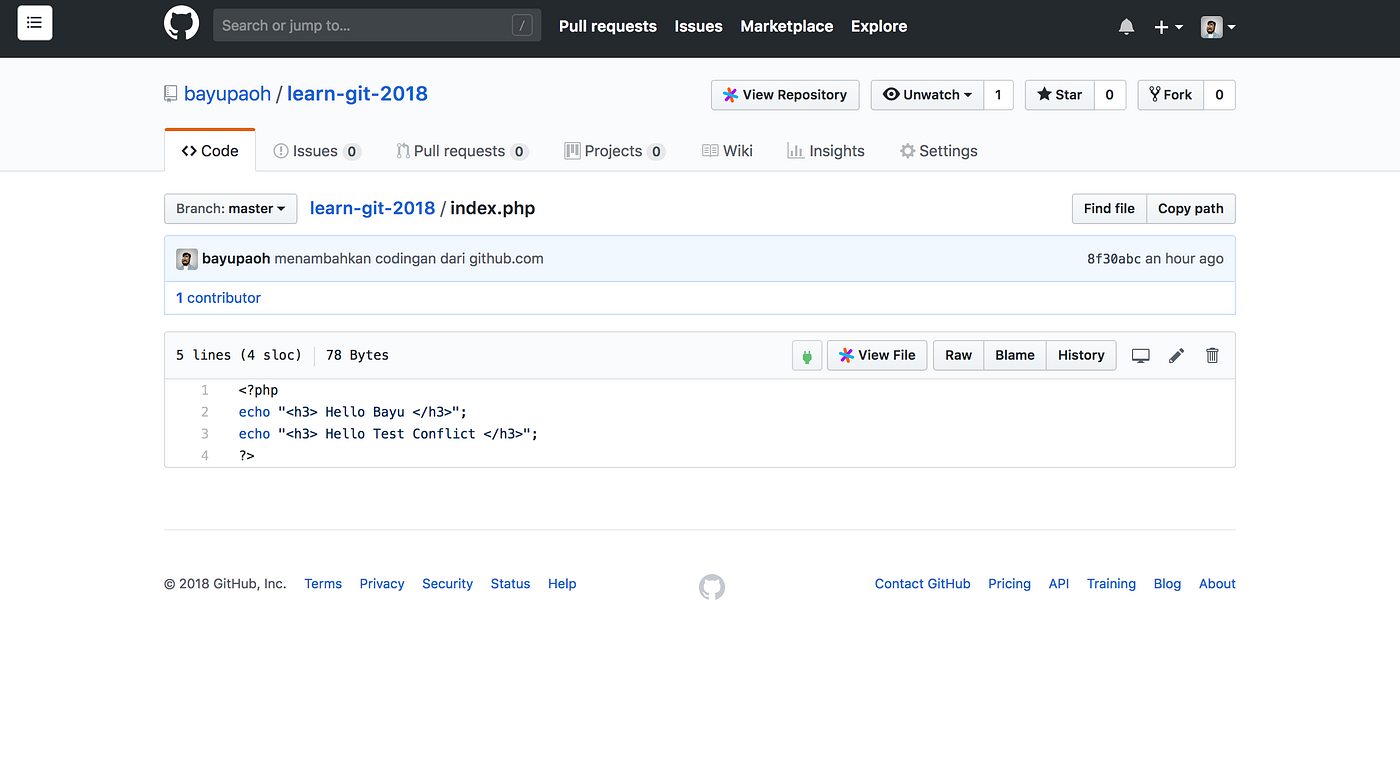Image resolution: width=1400 pixels, height=761 pixels.
Task: View commit 8f30abc details
Action: click(1113, 257)
